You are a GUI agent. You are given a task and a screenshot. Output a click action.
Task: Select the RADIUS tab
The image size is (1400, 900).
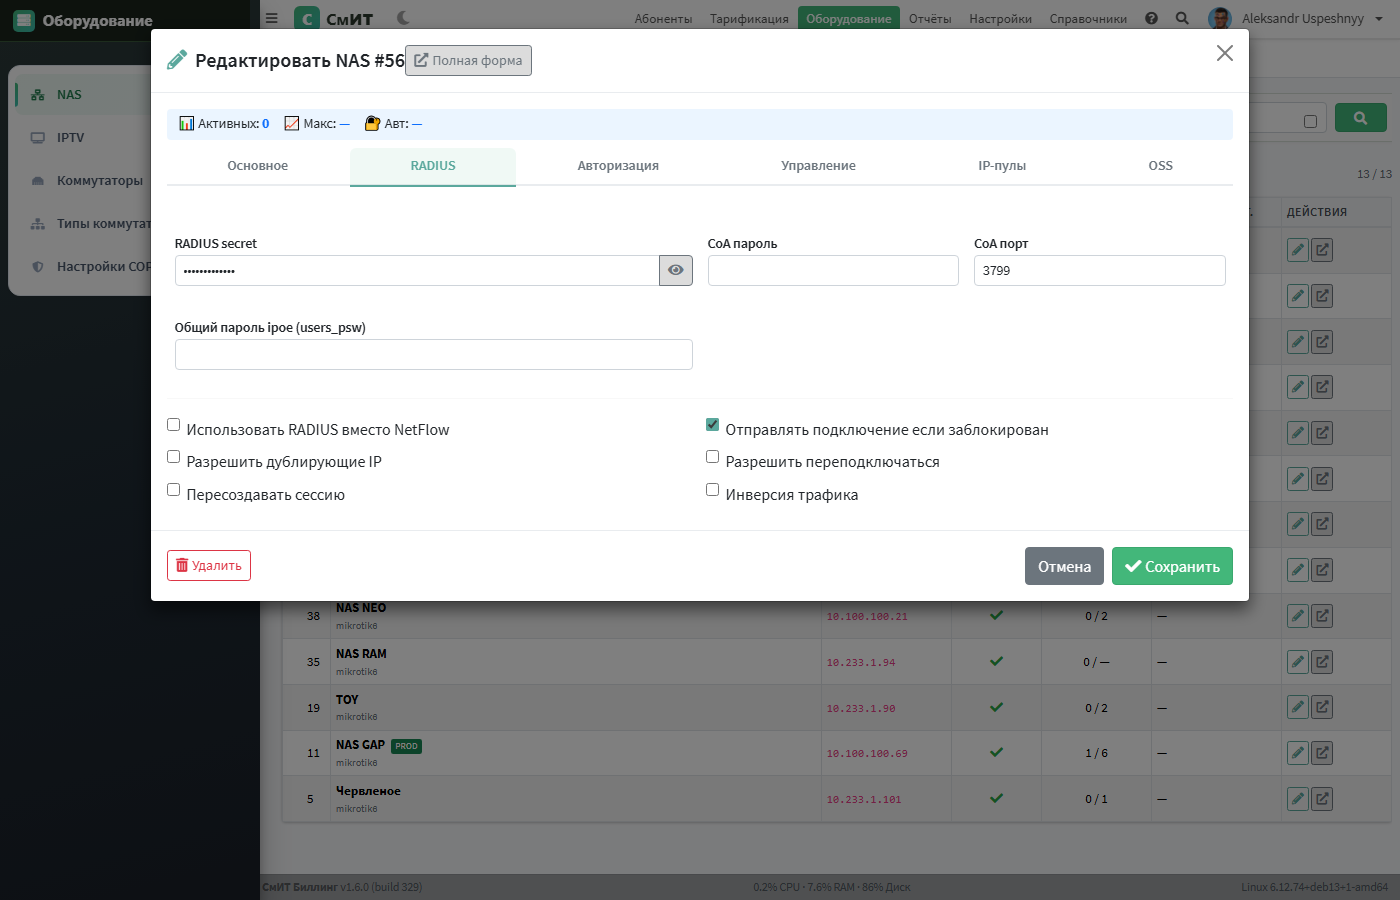pyautogui.click(x=433, y=166)
